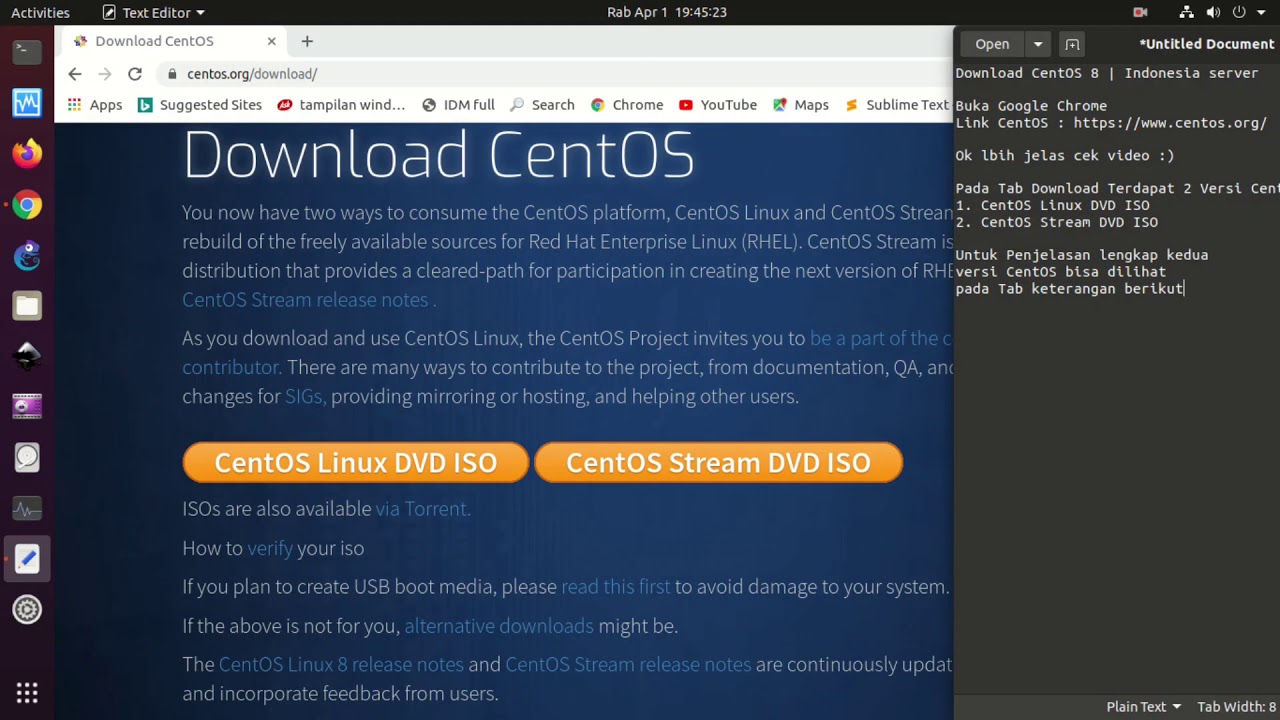This screenshot has height=720, width=1280.
Task: Open Chrome bookmark in bookmarks bar
Action: [627, 105]
